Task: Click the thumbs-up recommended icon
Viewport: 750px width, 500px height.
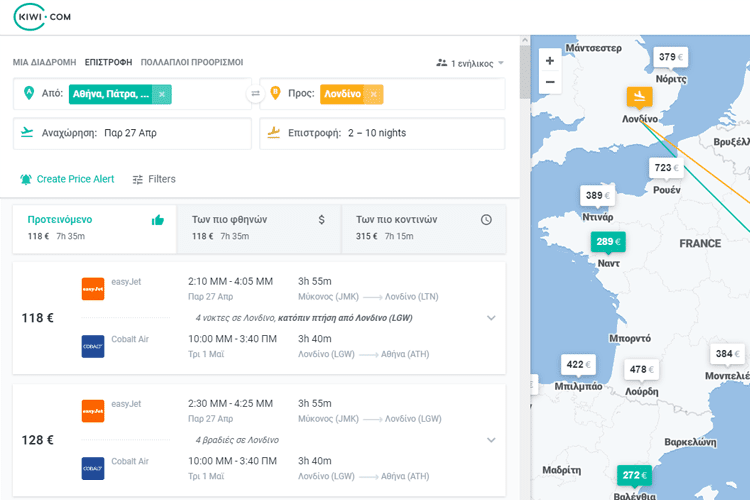Action: (158, 220)
